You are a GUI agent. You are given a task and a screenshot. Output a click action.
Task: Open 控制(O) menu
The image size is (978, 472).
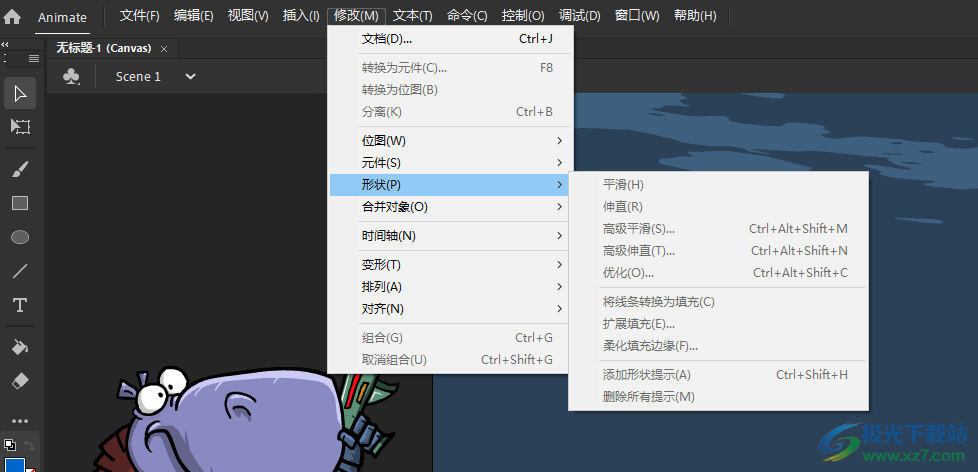point(523,16)
